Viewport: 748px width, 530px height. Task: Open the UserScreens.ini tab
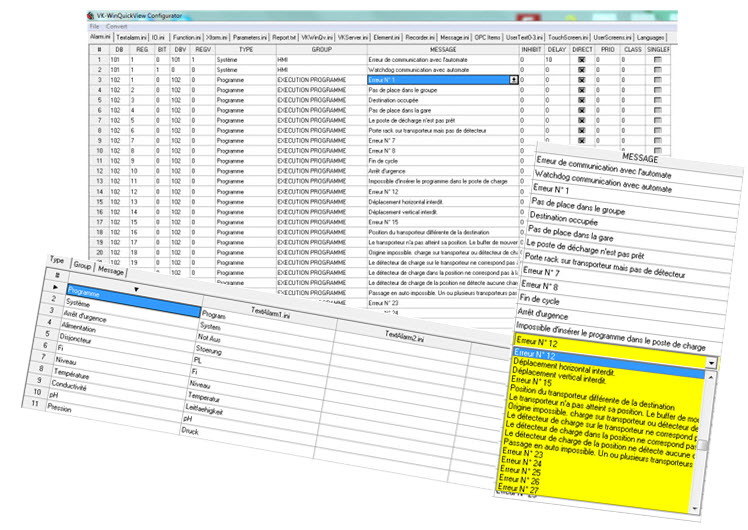click(x=613, y=37)
